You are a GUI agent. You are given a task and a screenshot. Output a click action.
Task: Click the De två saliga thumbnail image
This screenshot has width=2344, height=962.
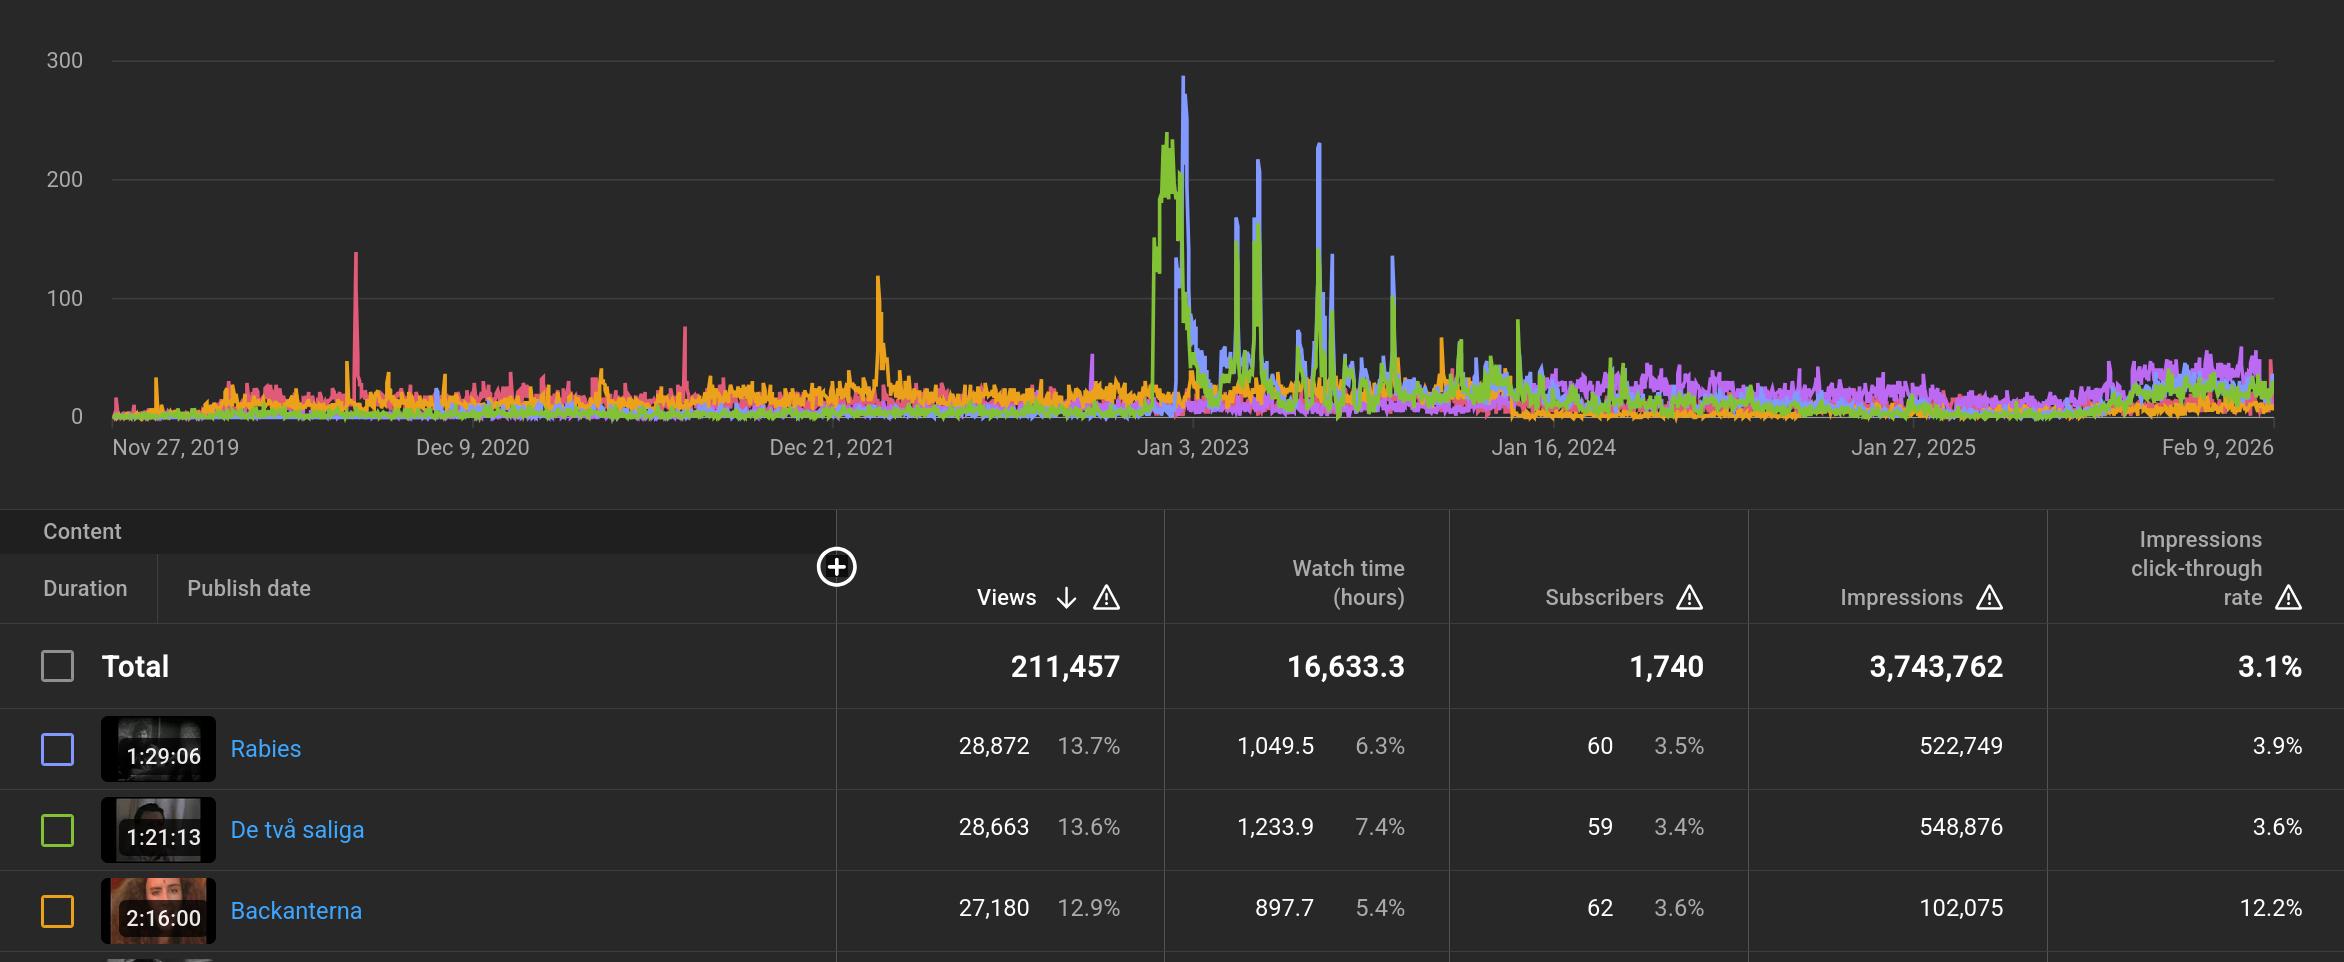pos(158,830)
